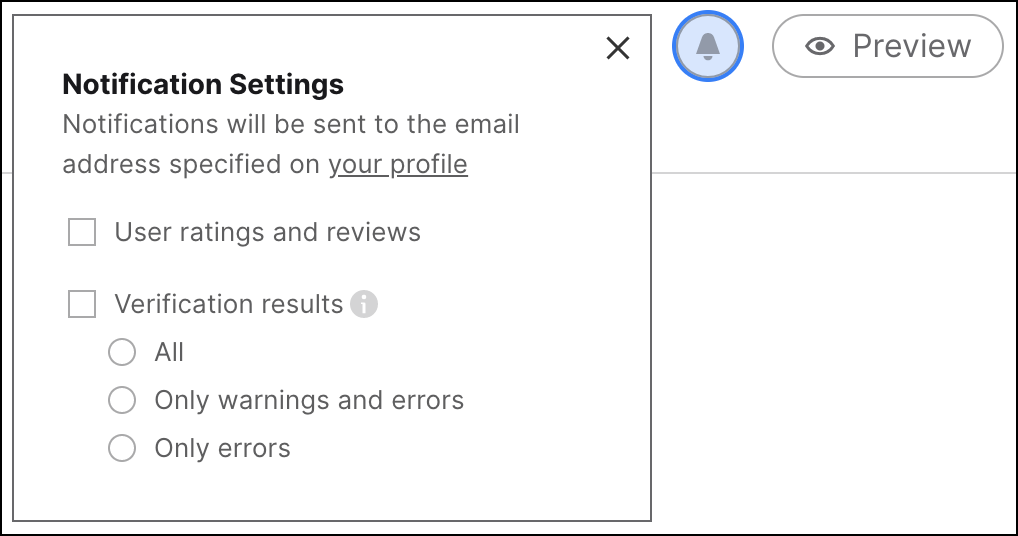Close the Notification Settings popup
The height and width of the screenshot is (536, 1018).
point(617,48)
